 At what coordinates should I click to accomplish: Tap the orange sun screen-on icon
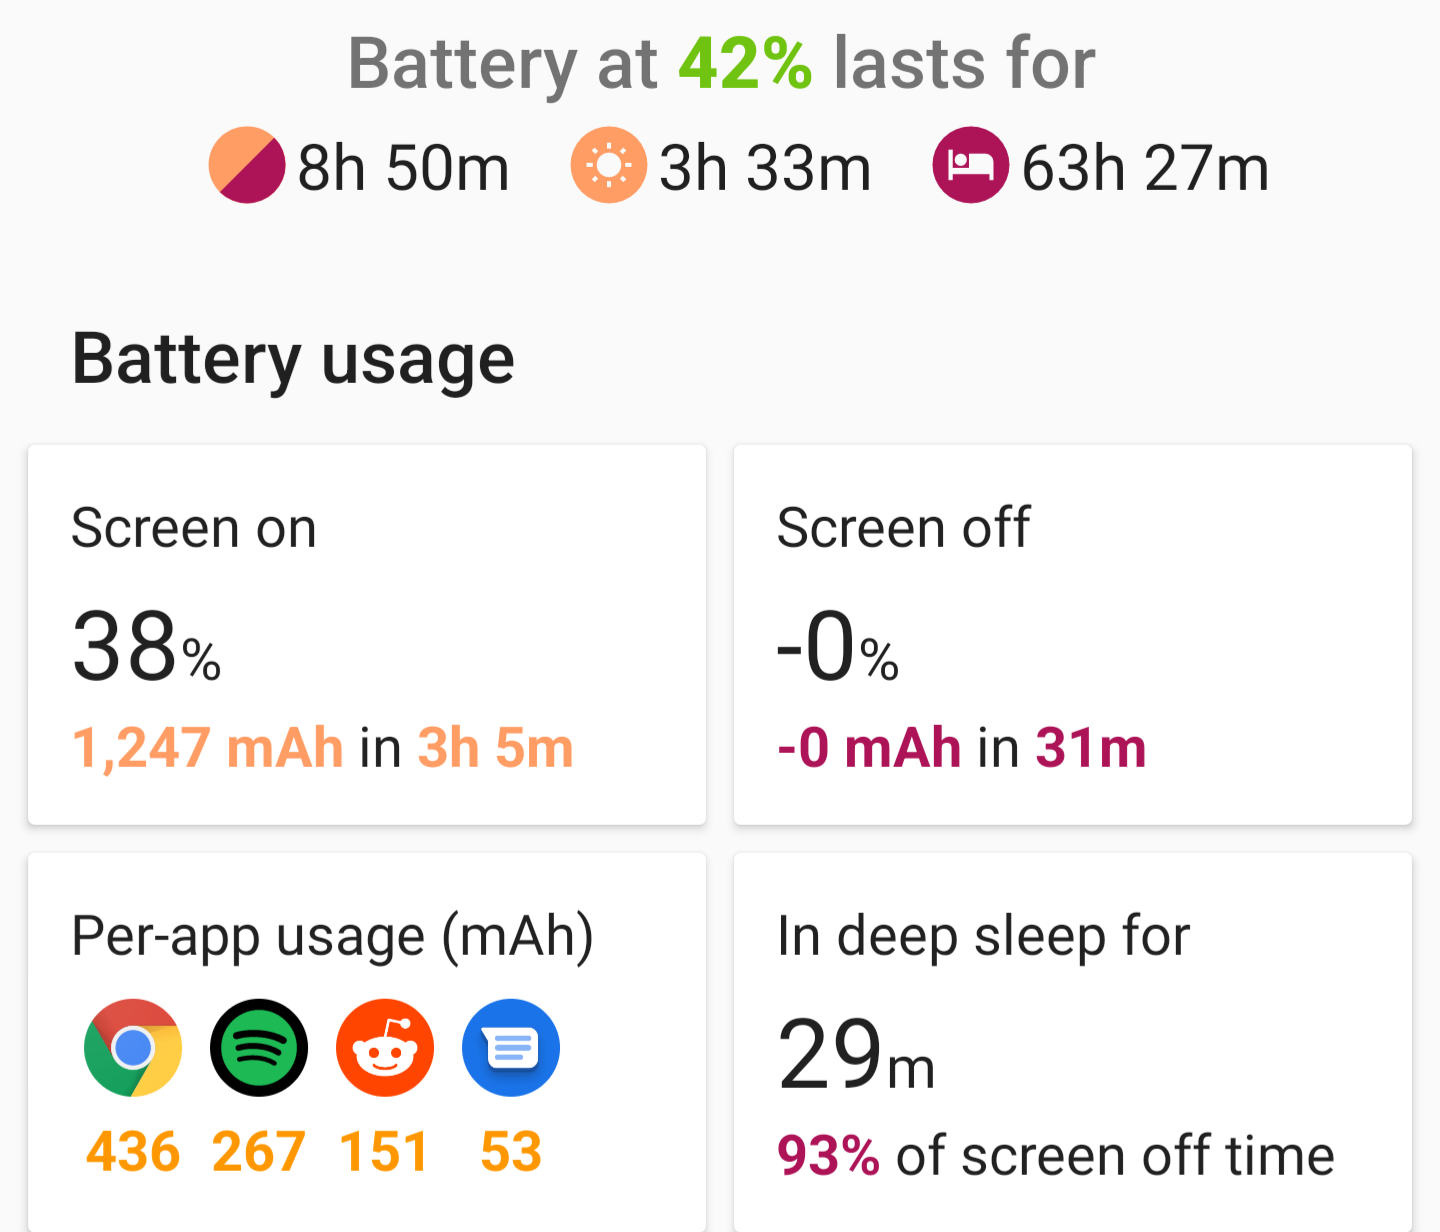(609, 165)
